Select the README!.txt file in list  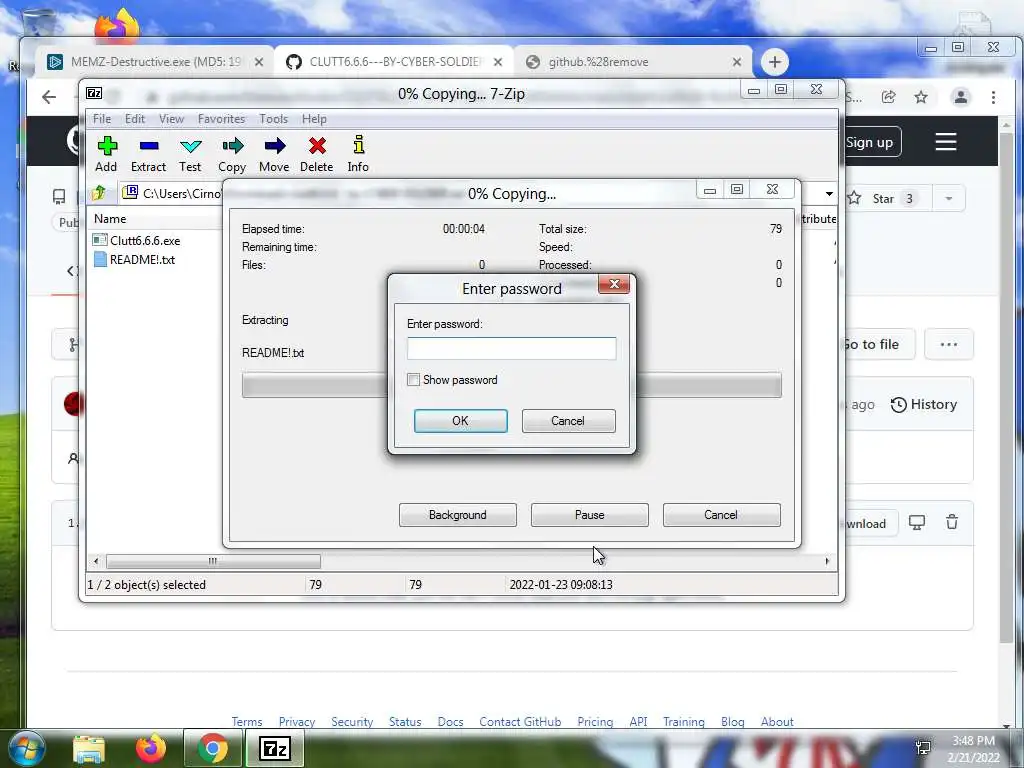[x=134, y=259]
